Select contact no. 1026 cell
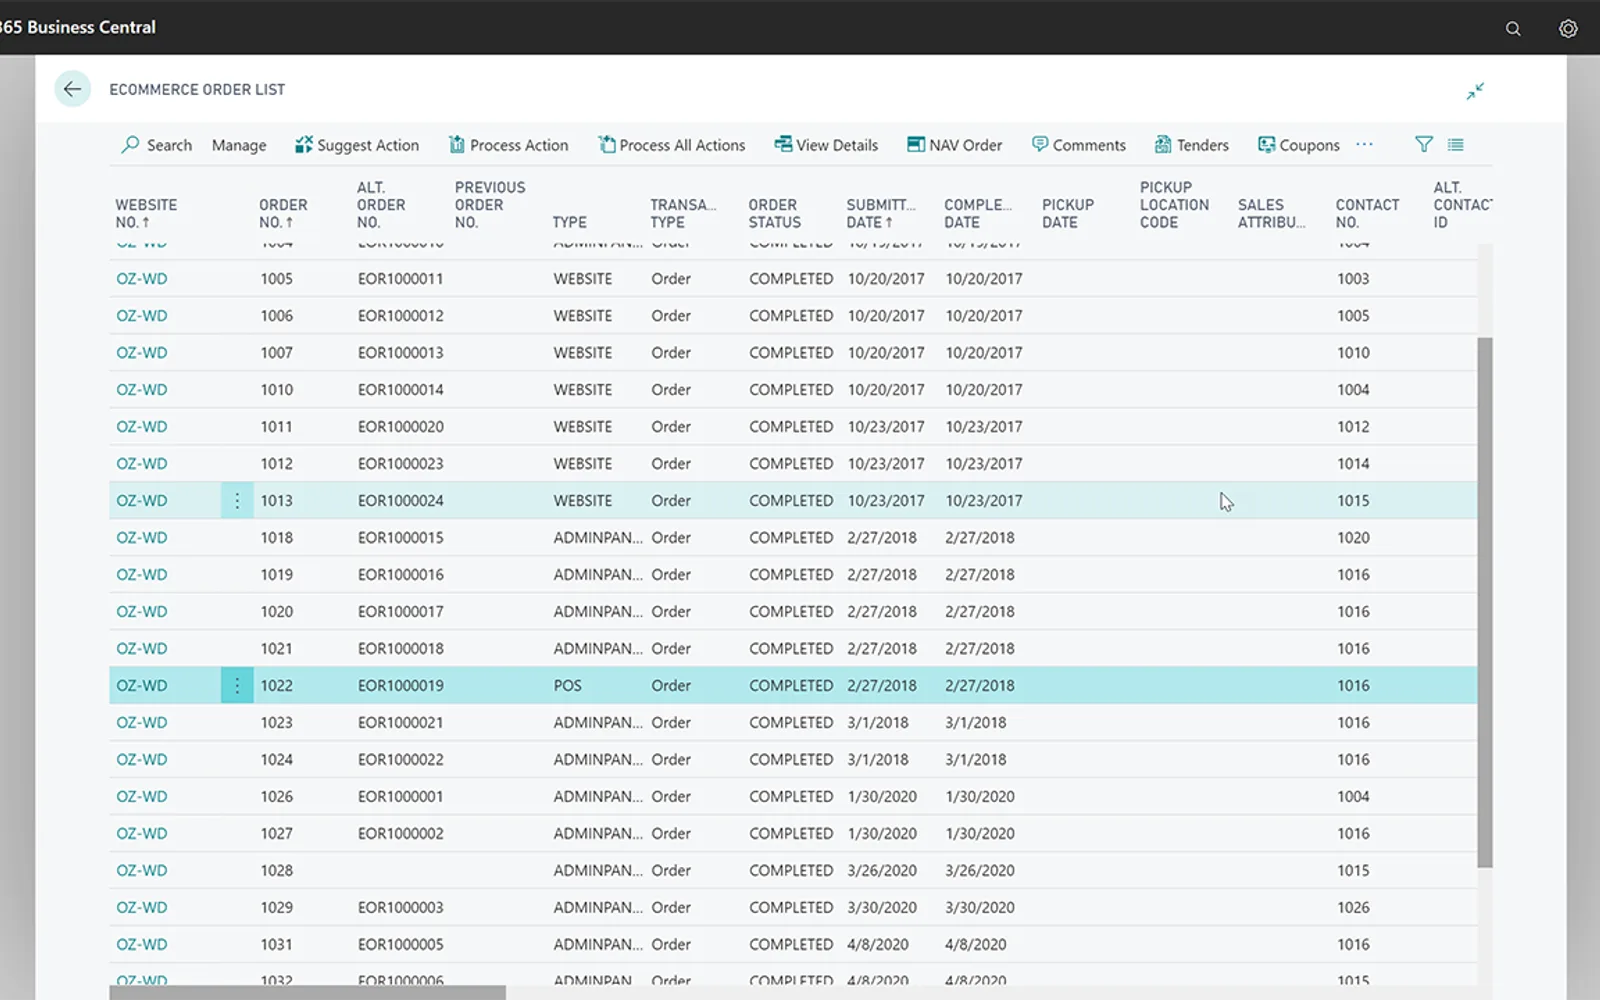 (1354, 908)
